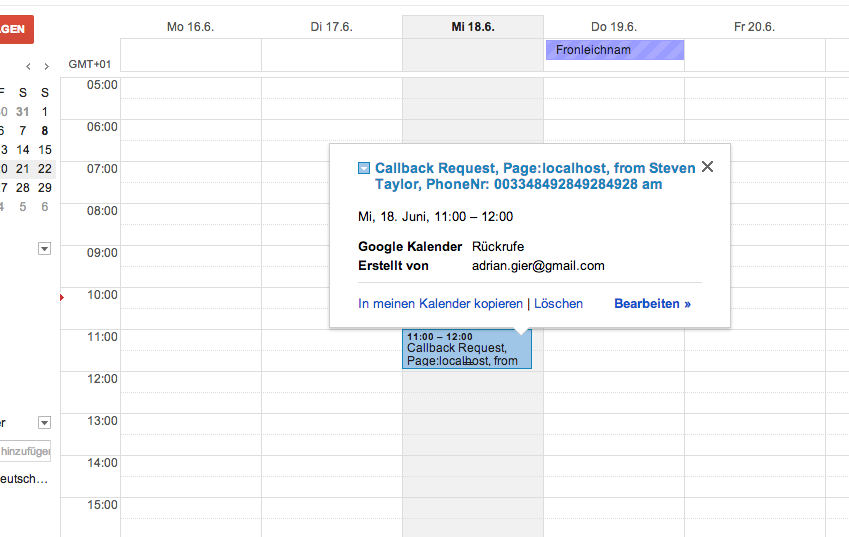
Task: Go to next month in mini calendar
Action: 47,67
